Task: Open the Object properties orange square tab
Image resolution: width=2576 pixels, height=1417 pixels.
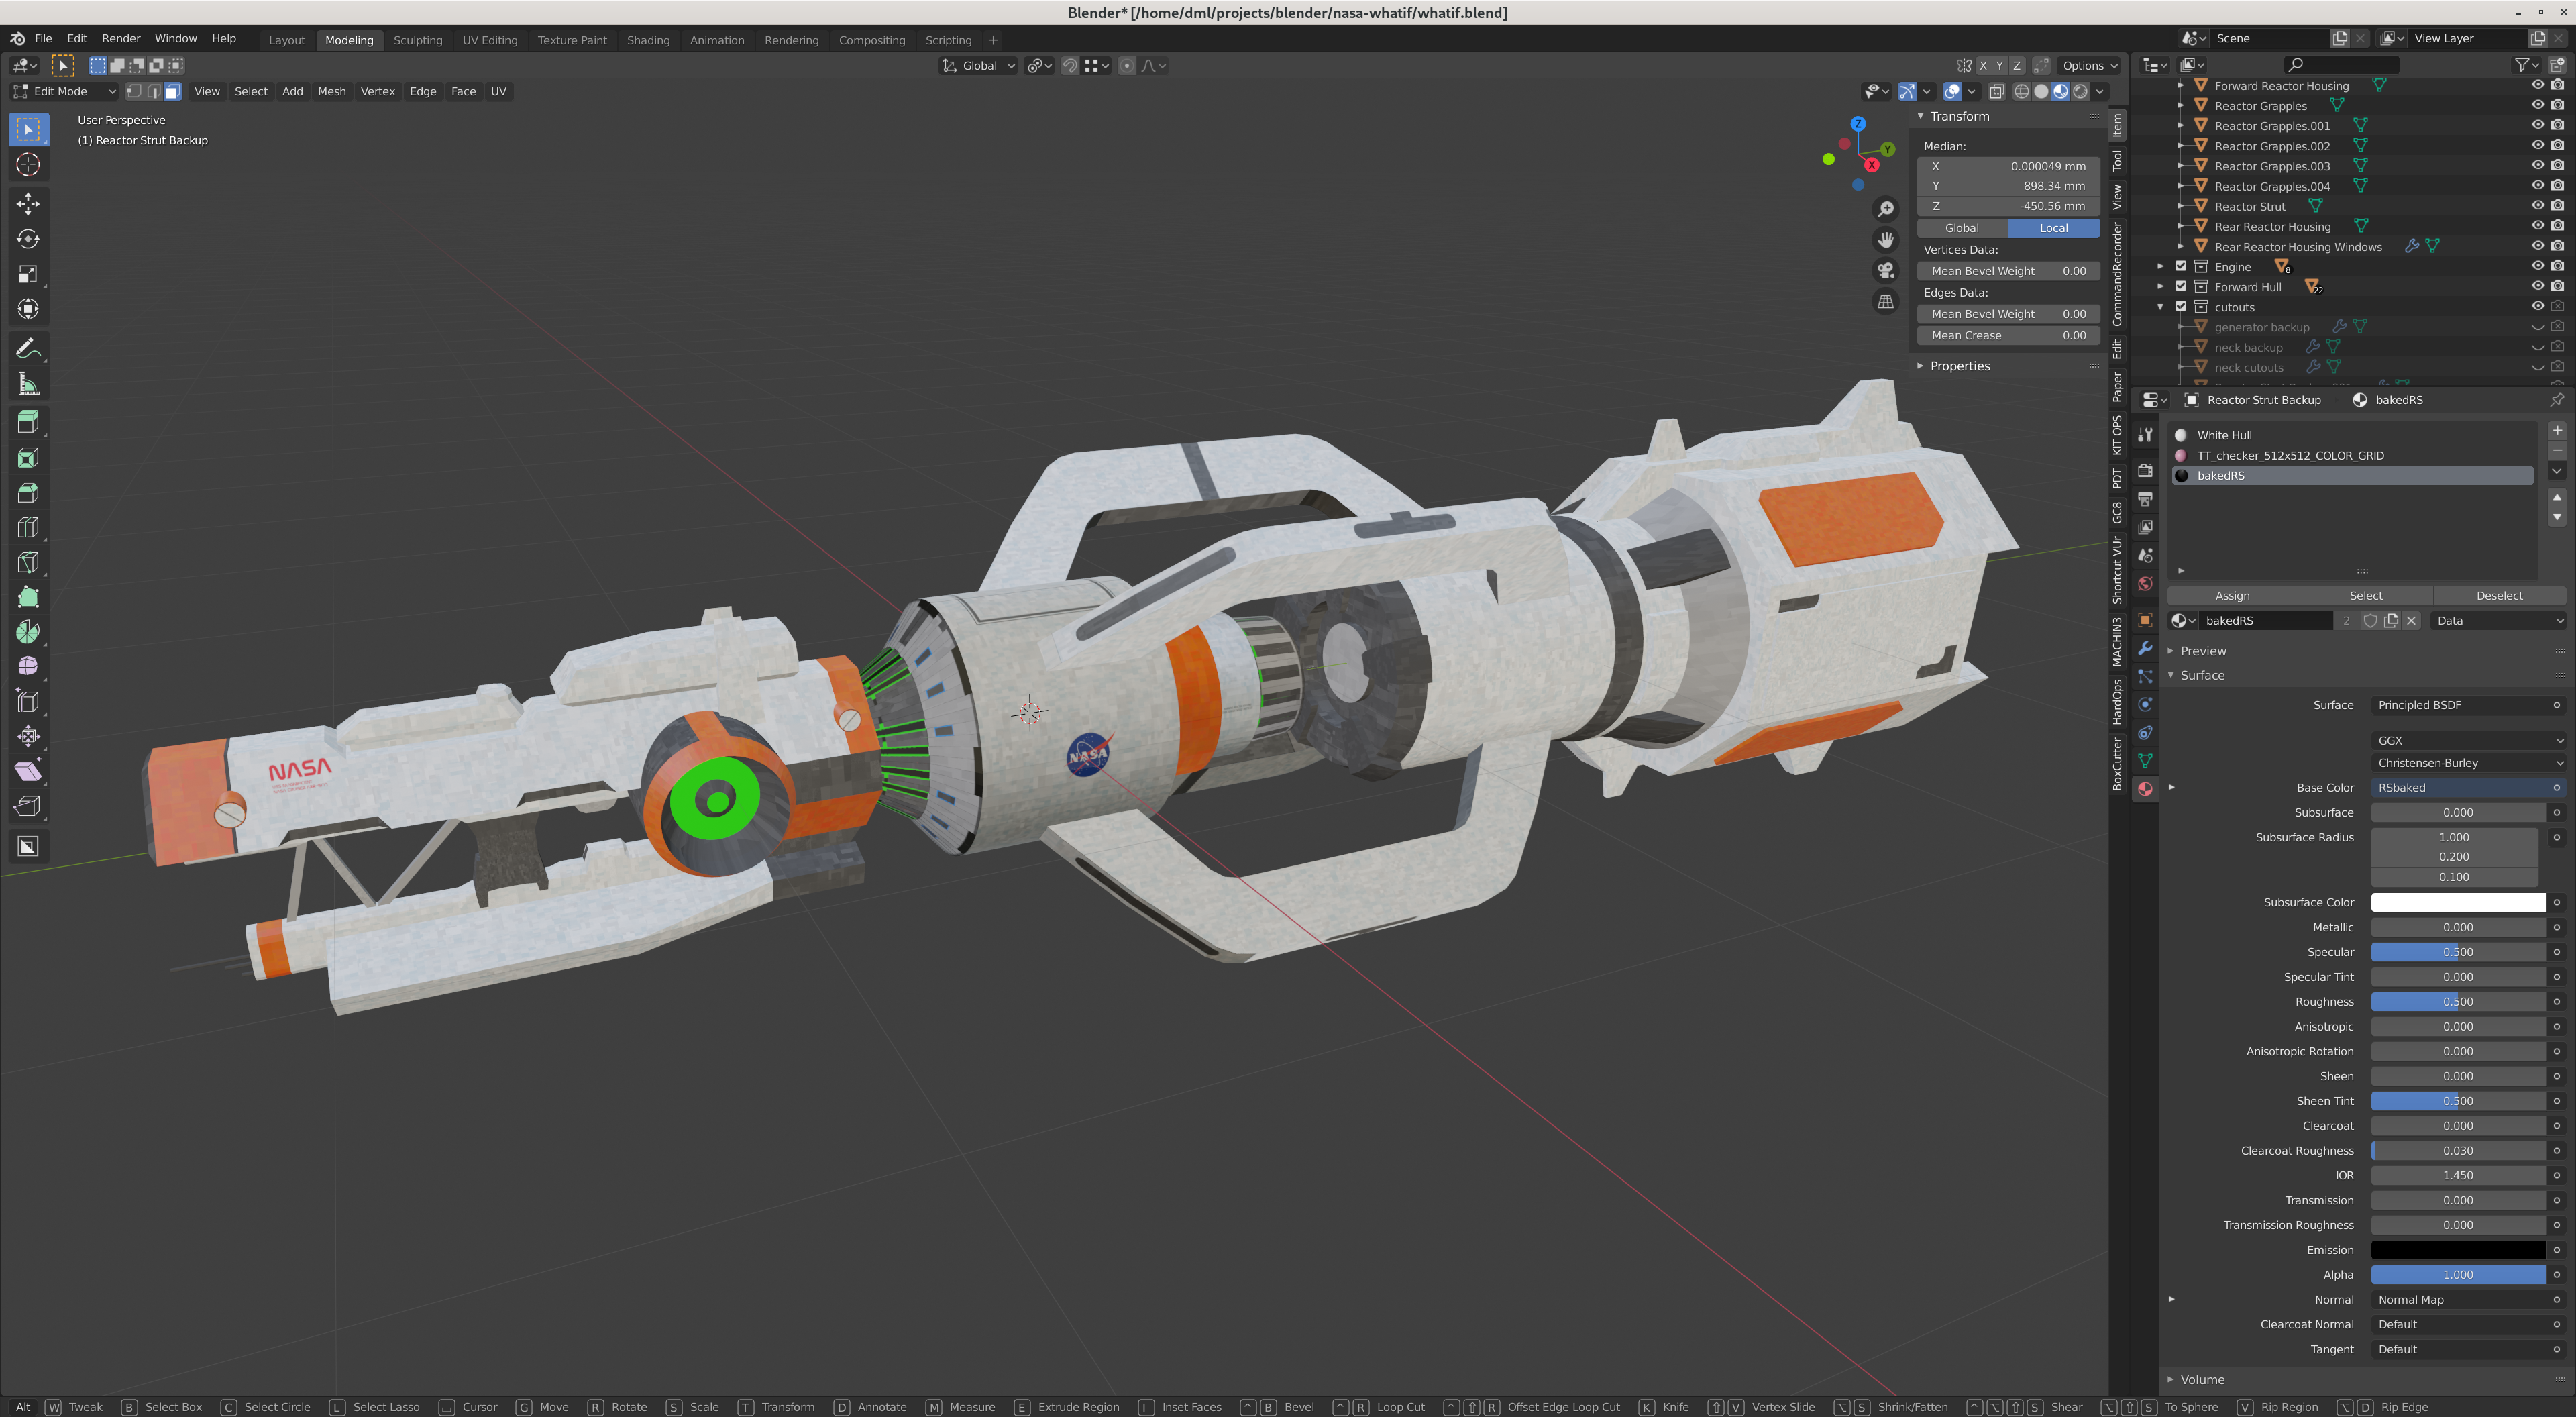Action: point(2145,620)
